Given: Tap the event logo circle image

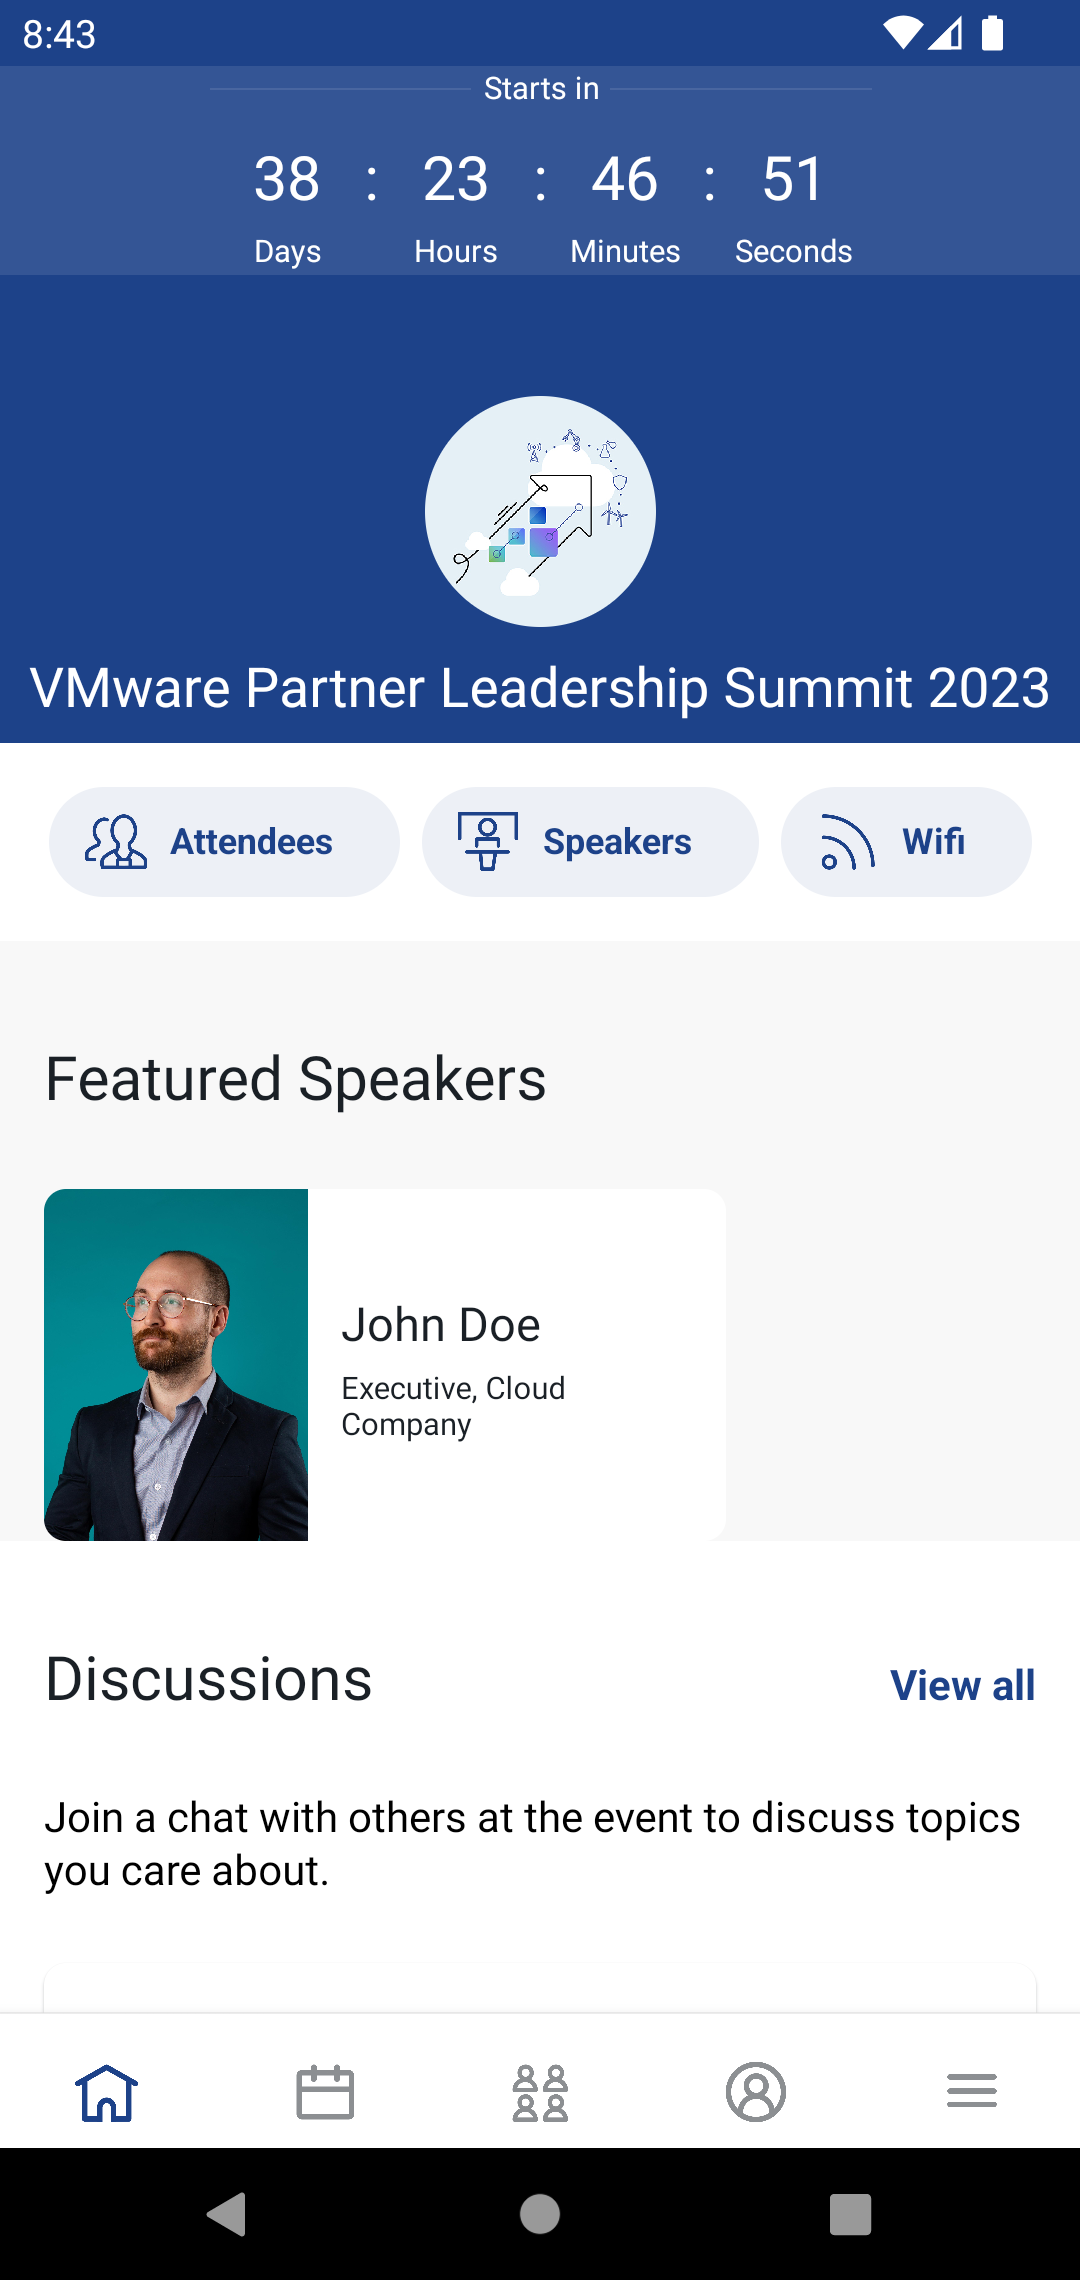Looking at the screenshot, I should (540, 512).
